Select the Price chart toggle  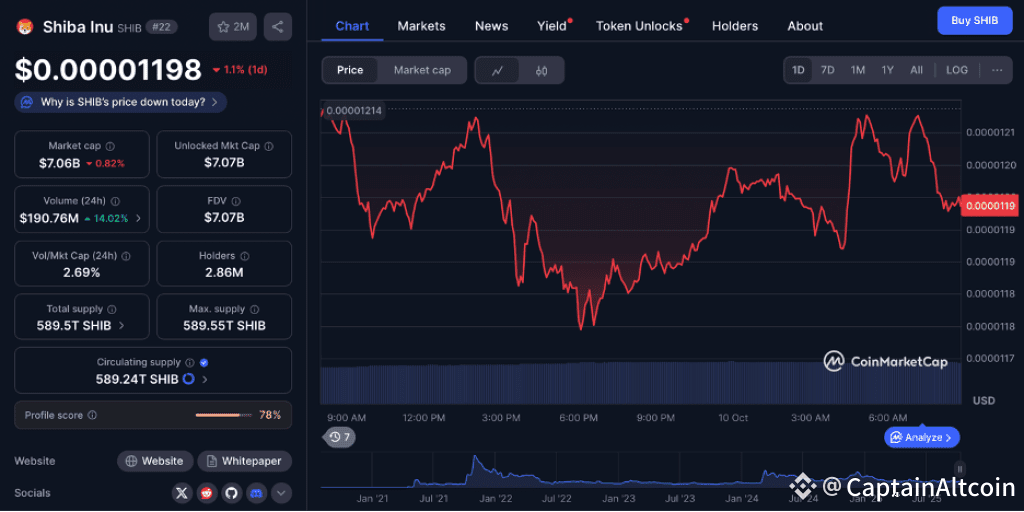point(350,70)
